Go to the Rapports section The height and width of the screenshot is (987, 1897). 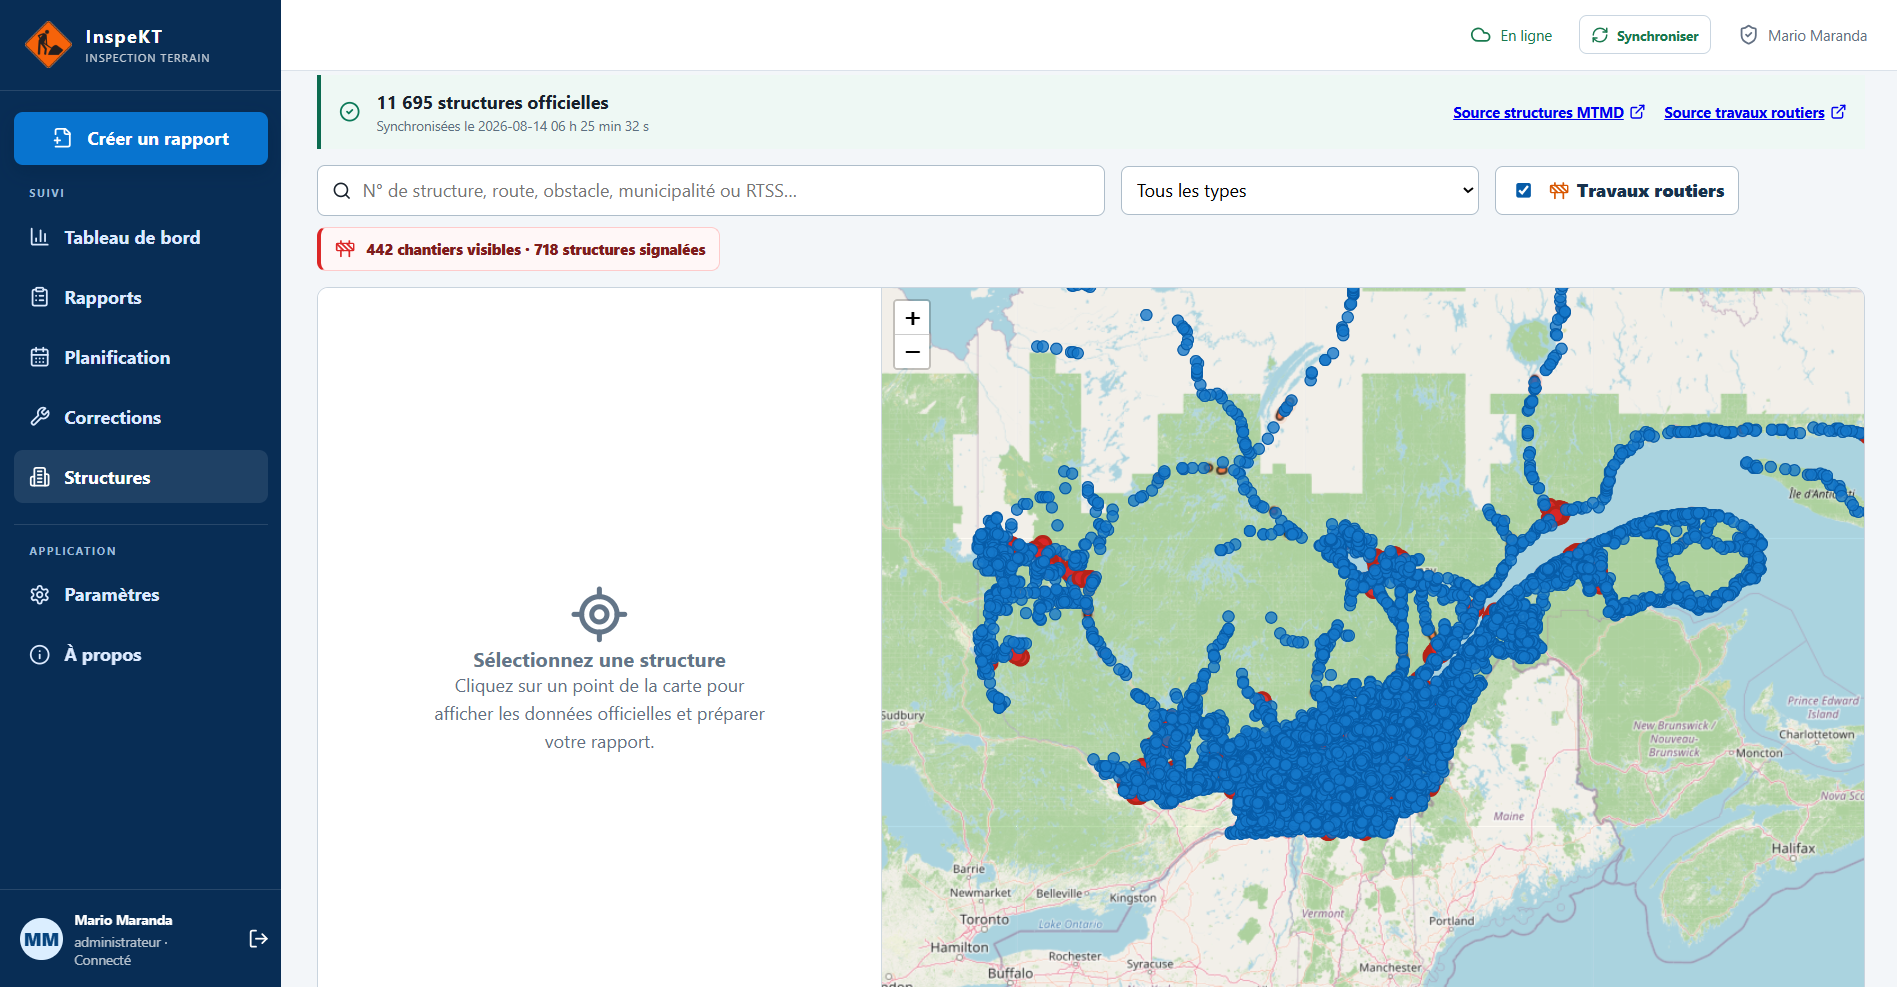(x=141, y=298)
